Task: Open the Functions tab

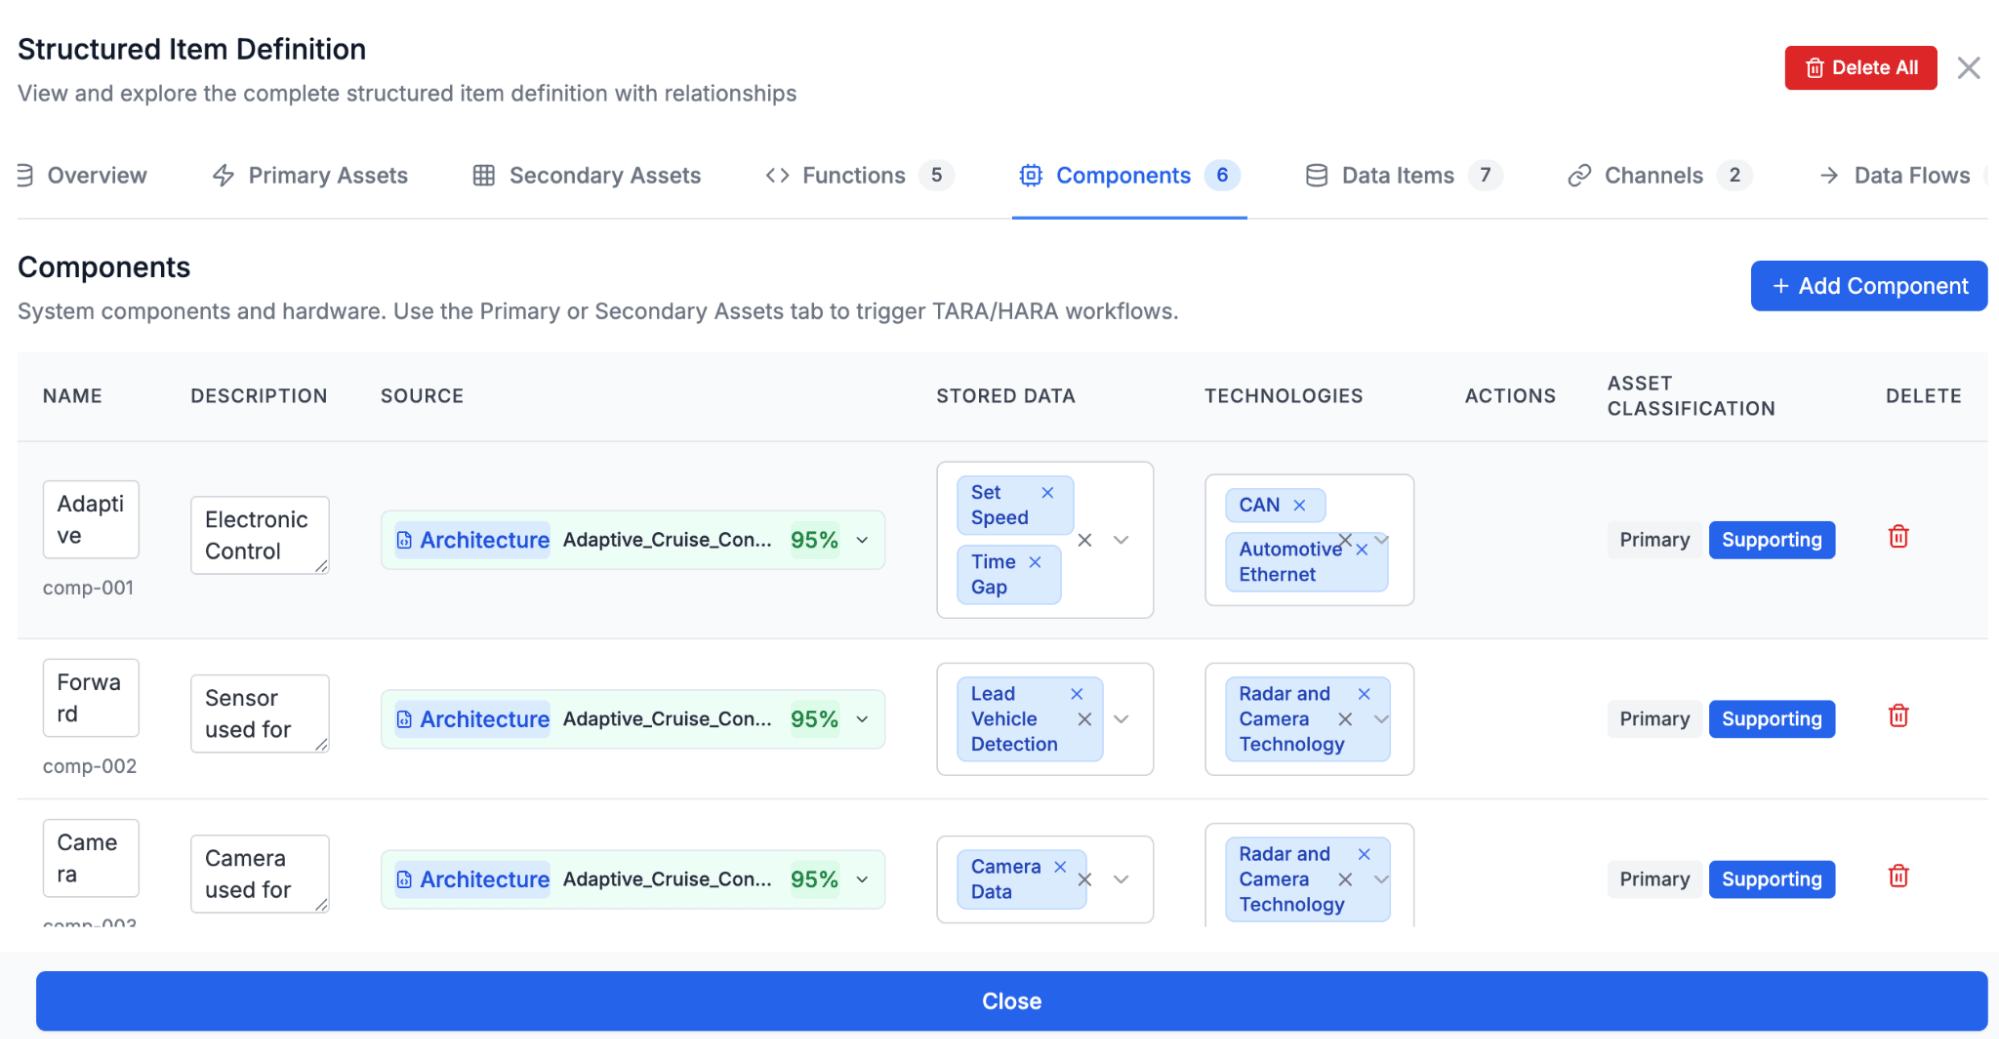Action: coord(853,176)
